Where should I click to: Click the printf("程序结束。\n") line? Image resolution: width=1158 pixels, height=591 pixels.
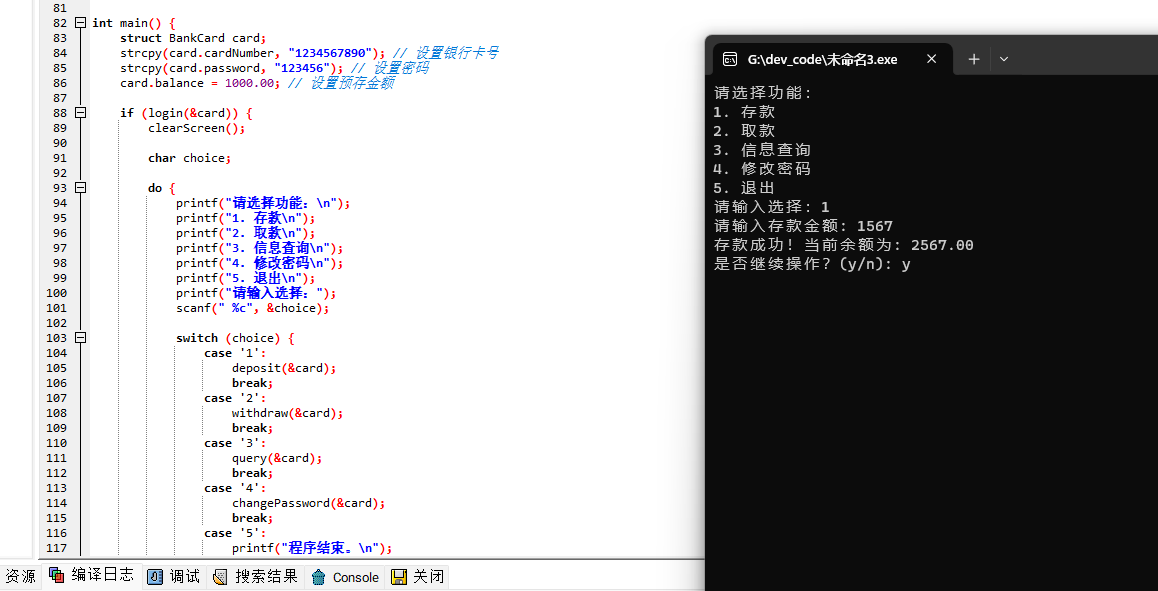tap(312, 548)
